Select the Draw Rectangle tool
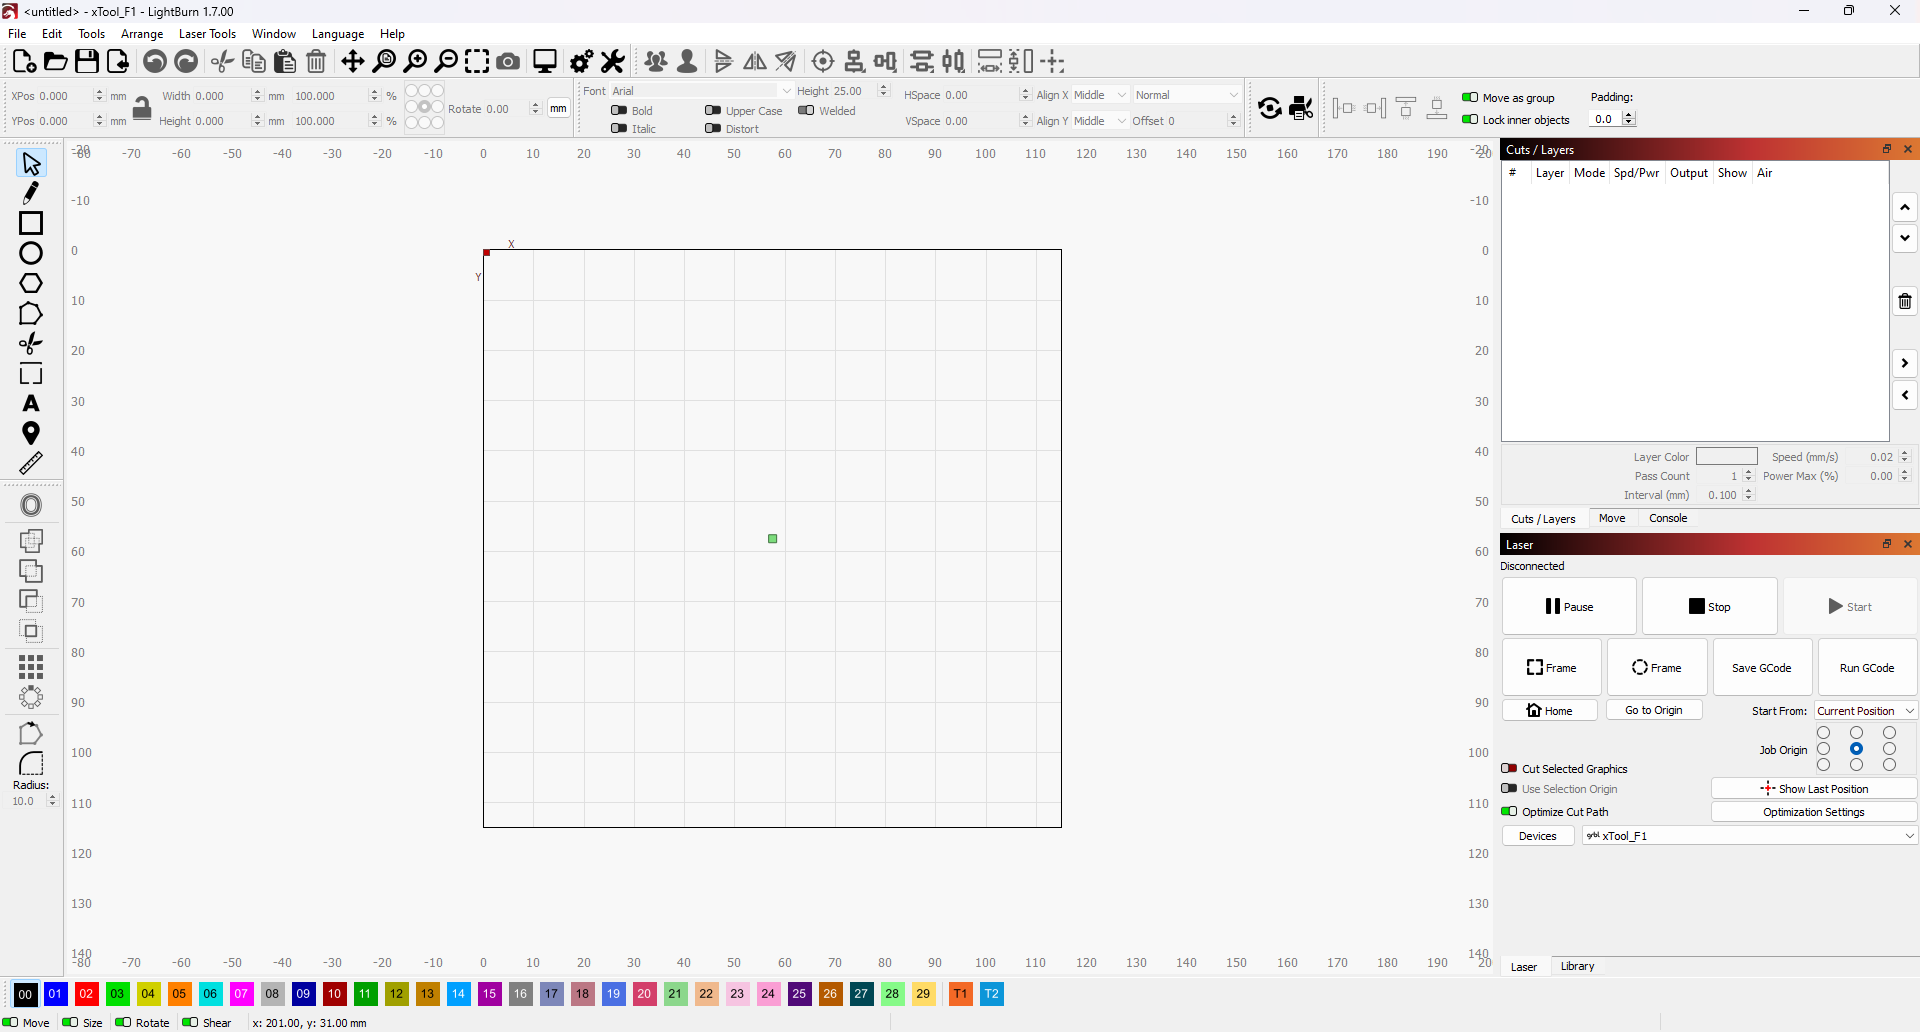The image size is (1920, 1032). [31, 223]
